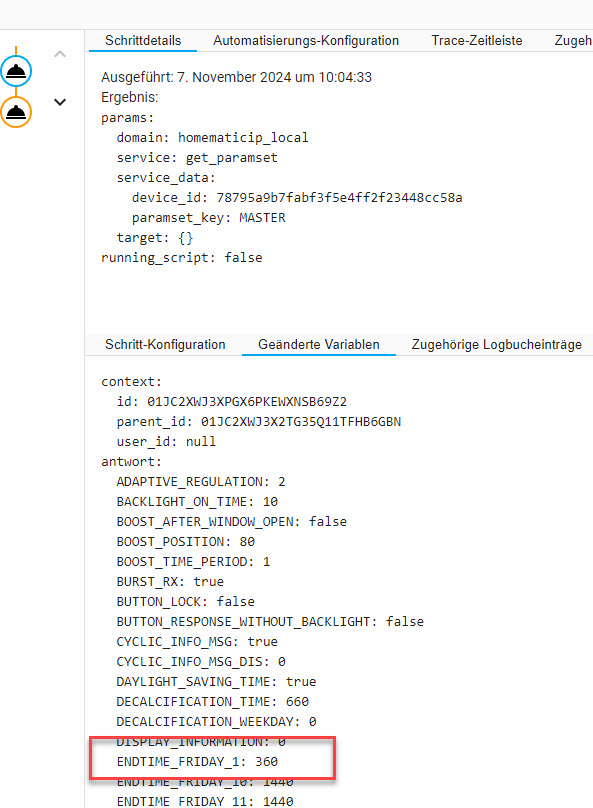Click the highlighted ENDTIME_FRIDAY_1: 360 line

pos(197,762)
